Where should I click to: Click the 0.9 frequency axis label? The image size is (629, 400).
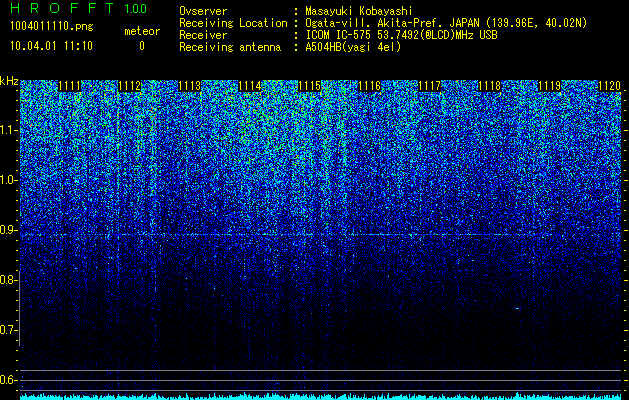coord(8,230)
